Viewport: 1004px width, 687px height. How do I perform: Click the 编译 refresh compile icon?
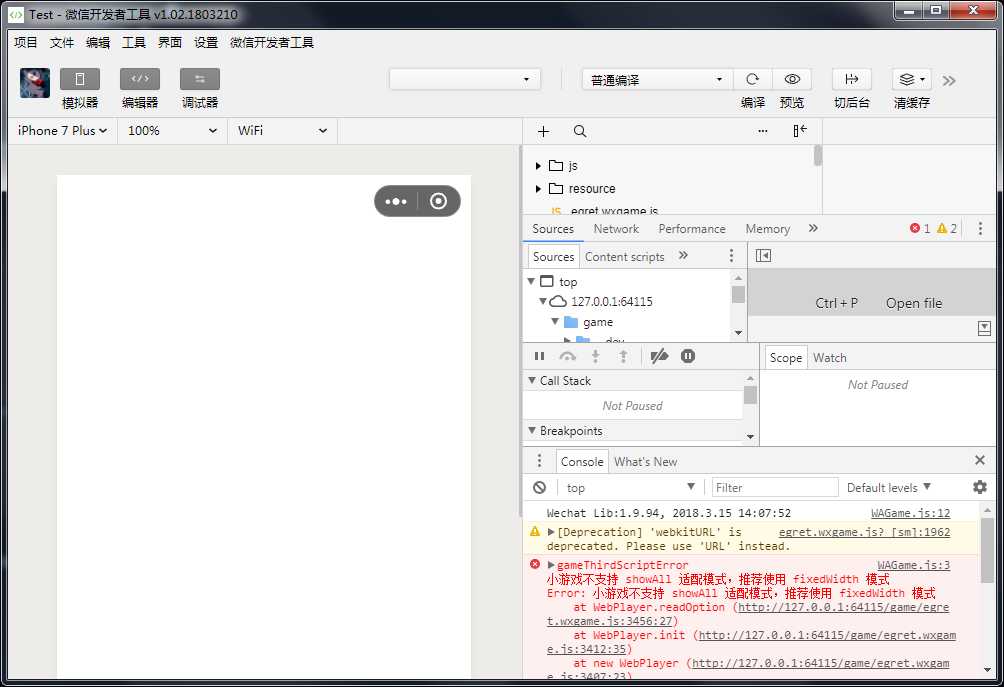click(x=752, y=79)
